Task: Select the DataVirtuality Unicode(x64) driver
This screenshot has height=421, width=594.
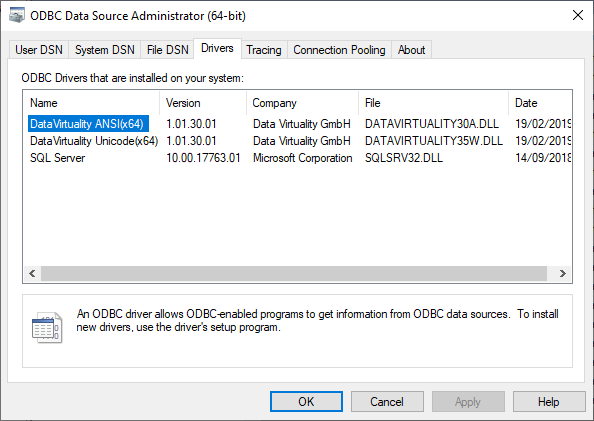Action: [x=94, y=141]
